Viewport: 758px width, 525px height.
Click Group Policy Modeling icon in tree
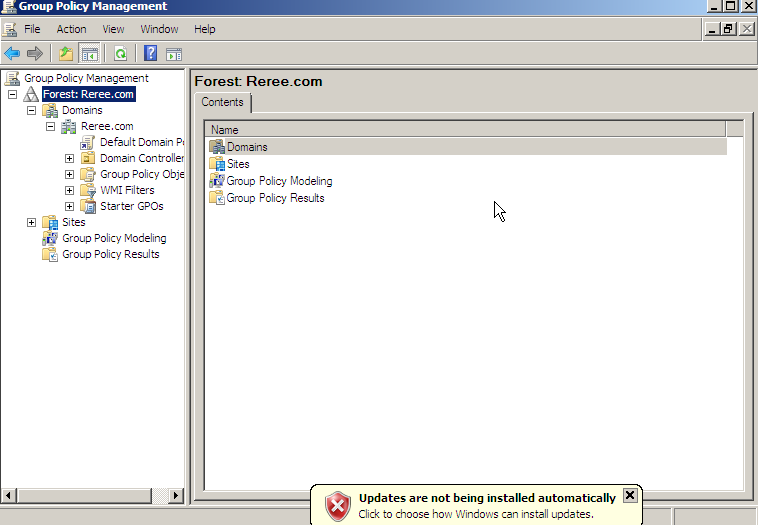[x=50, y=238]
